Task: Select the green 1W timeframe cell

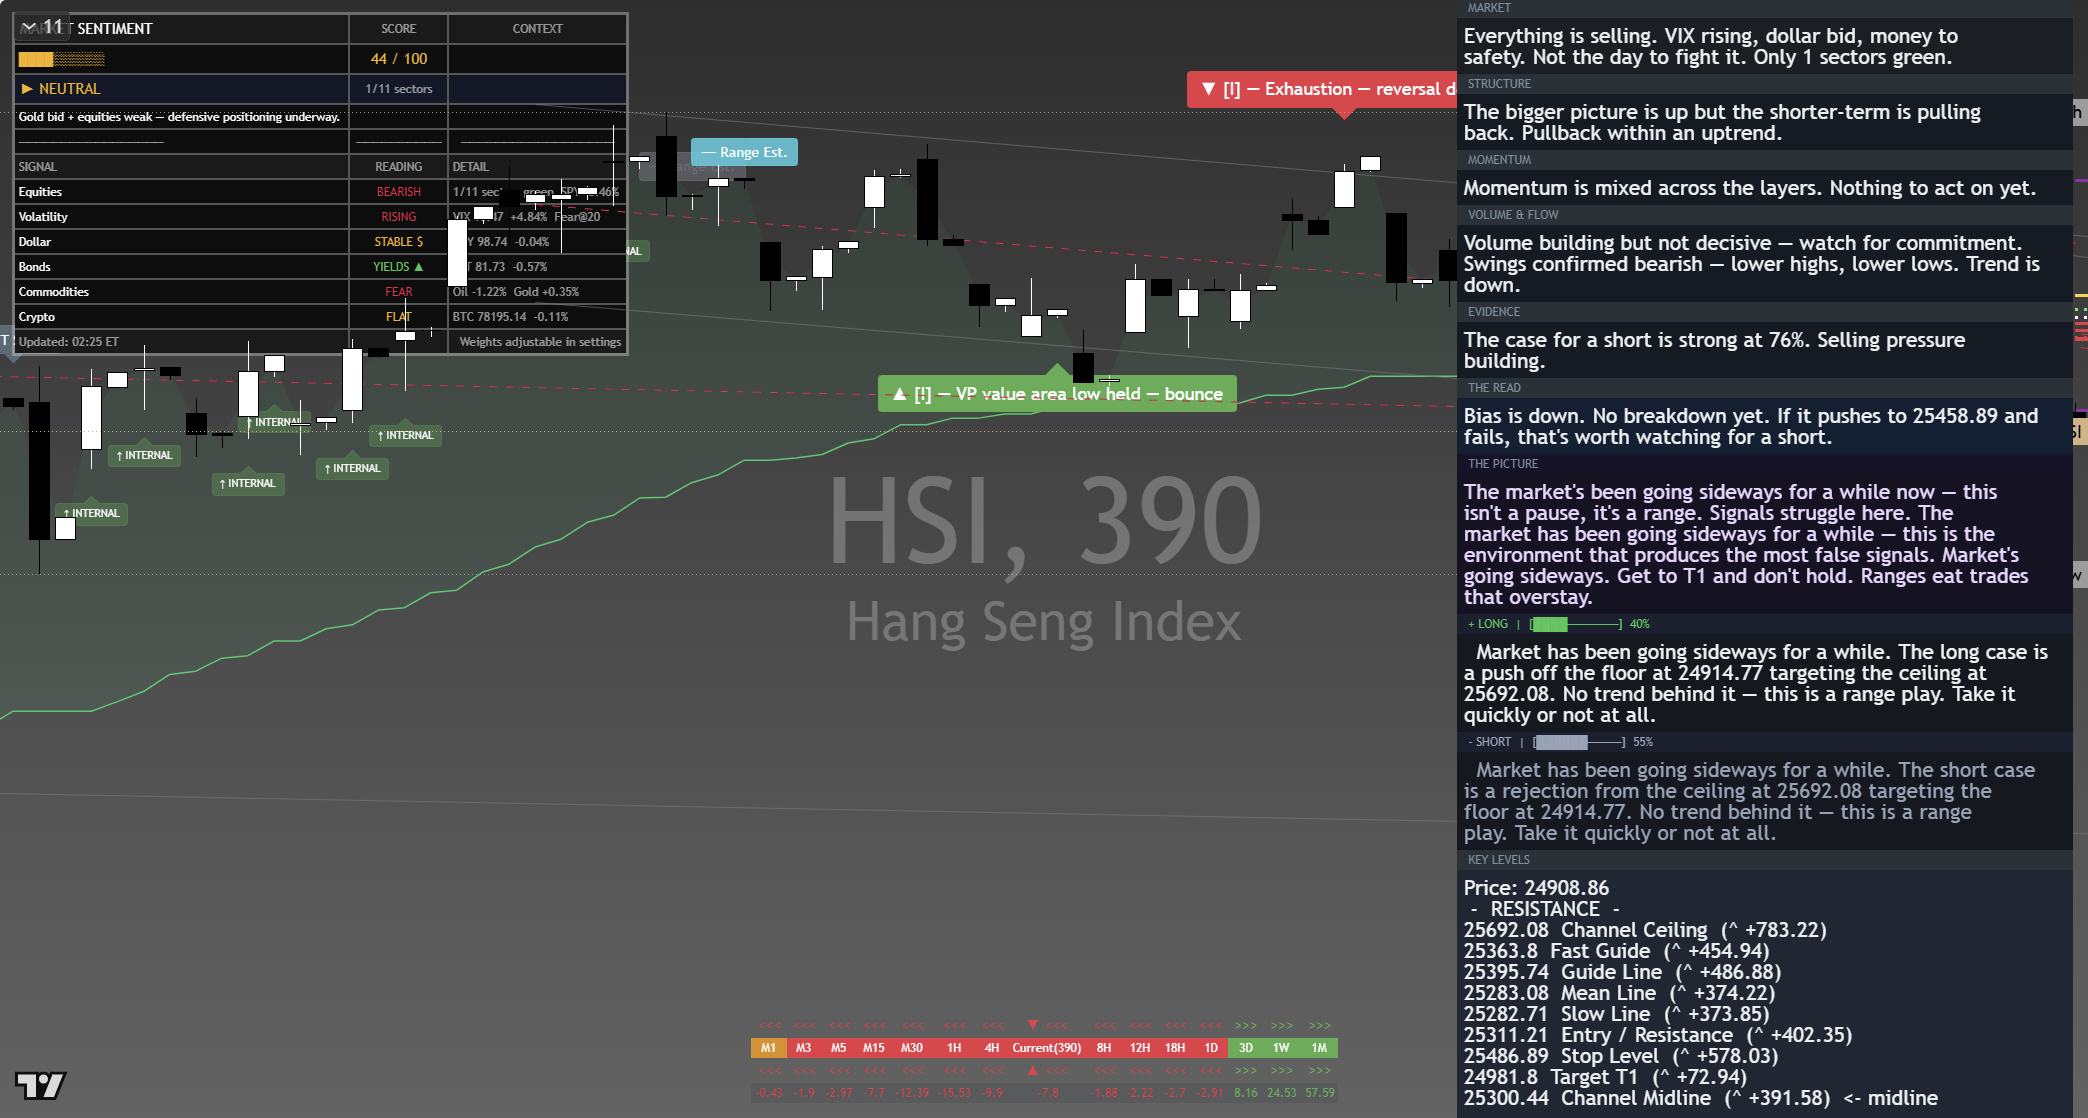Action: click(1281, 1048)
